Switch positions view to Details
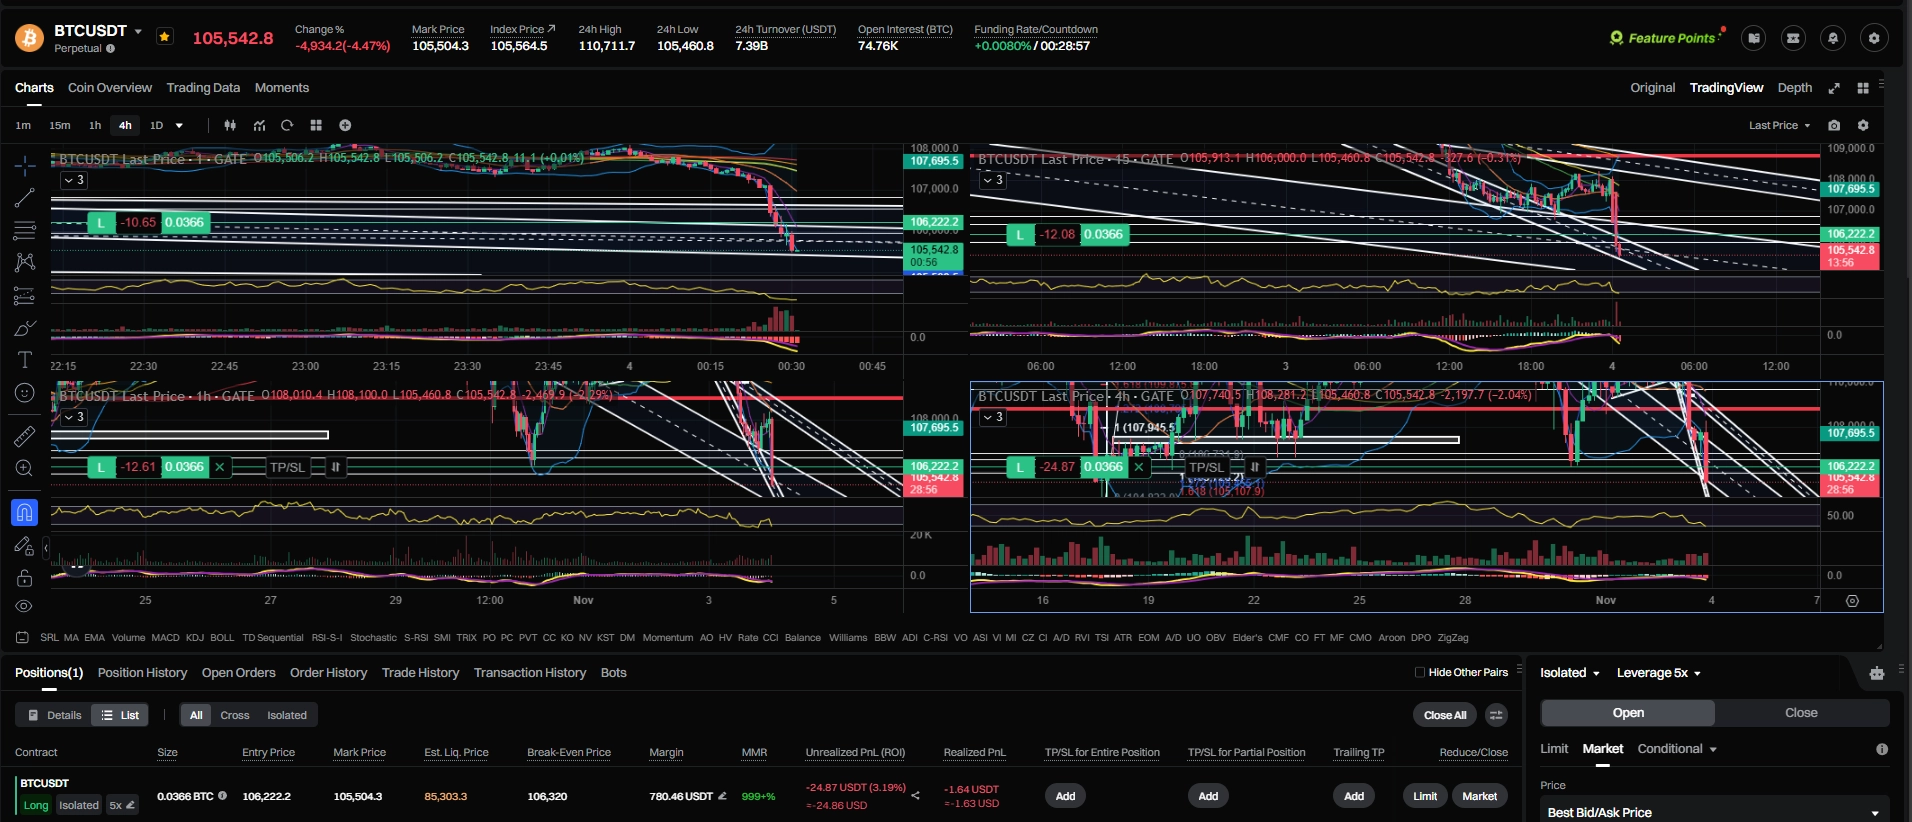 point(55,715)
